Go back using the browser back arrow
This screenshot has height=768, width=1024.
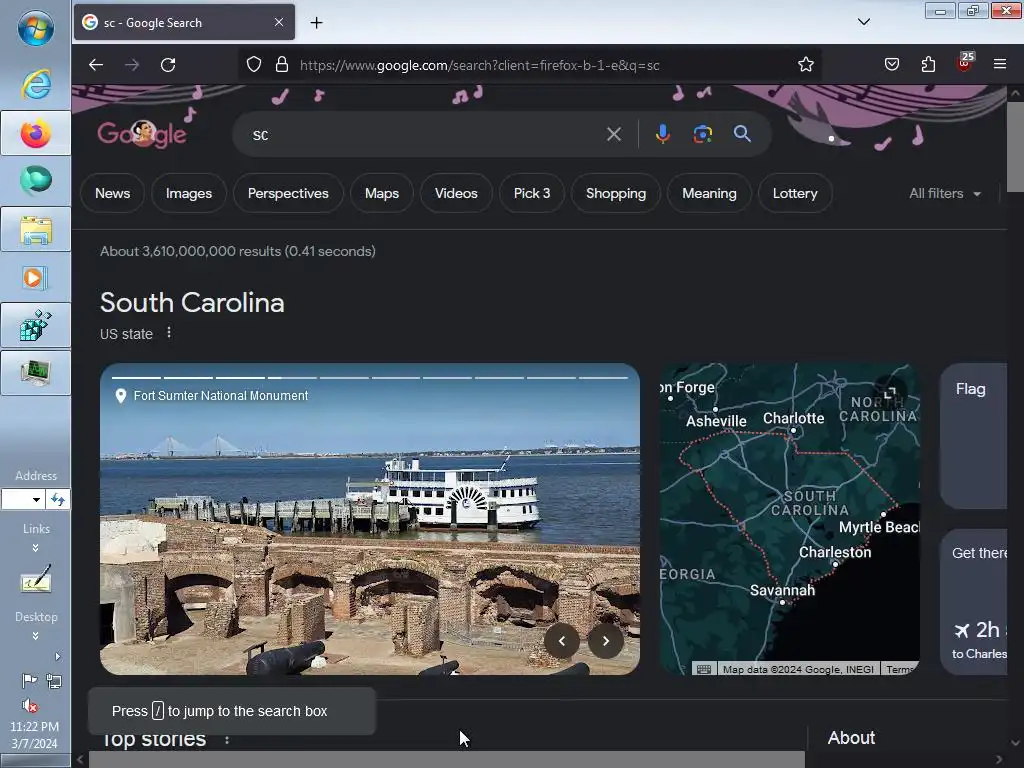[x=96, y=65]
